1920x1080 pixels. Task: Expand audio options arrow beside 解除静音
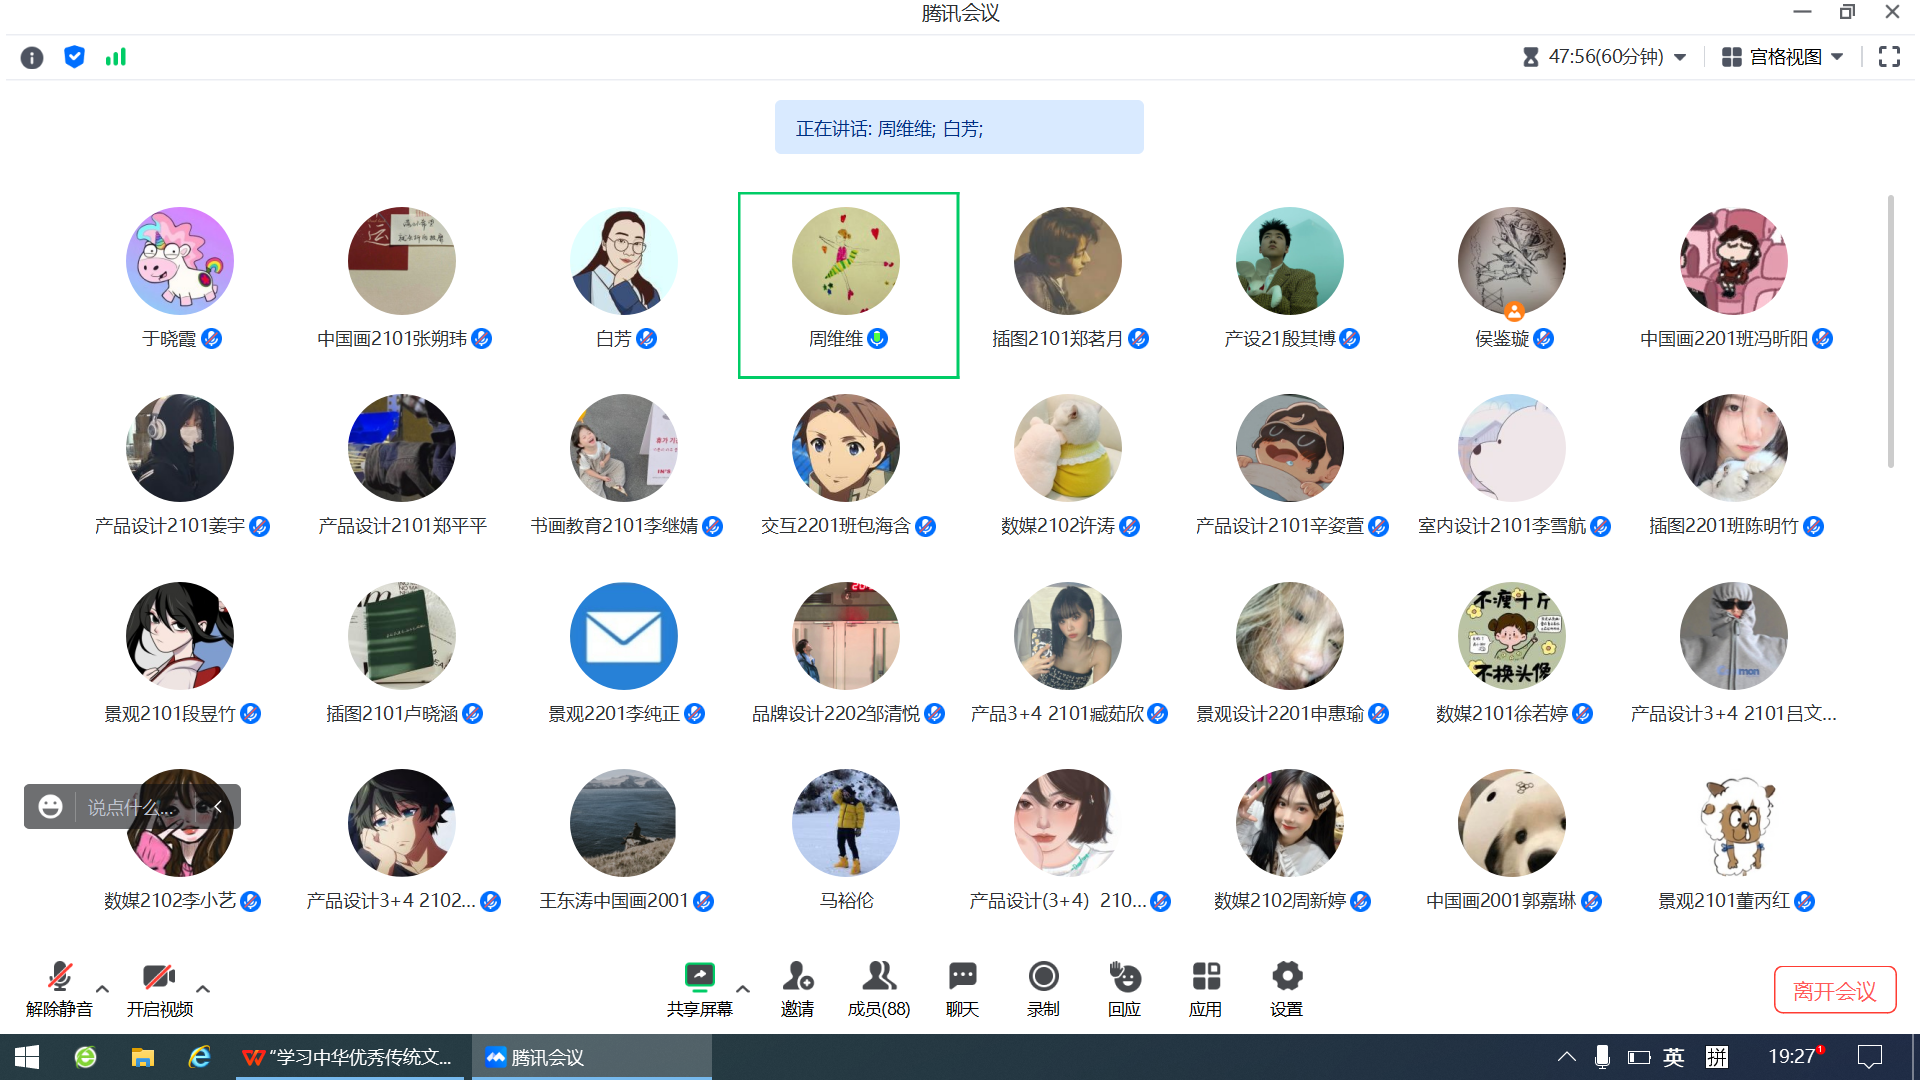[x=102, y=989]
